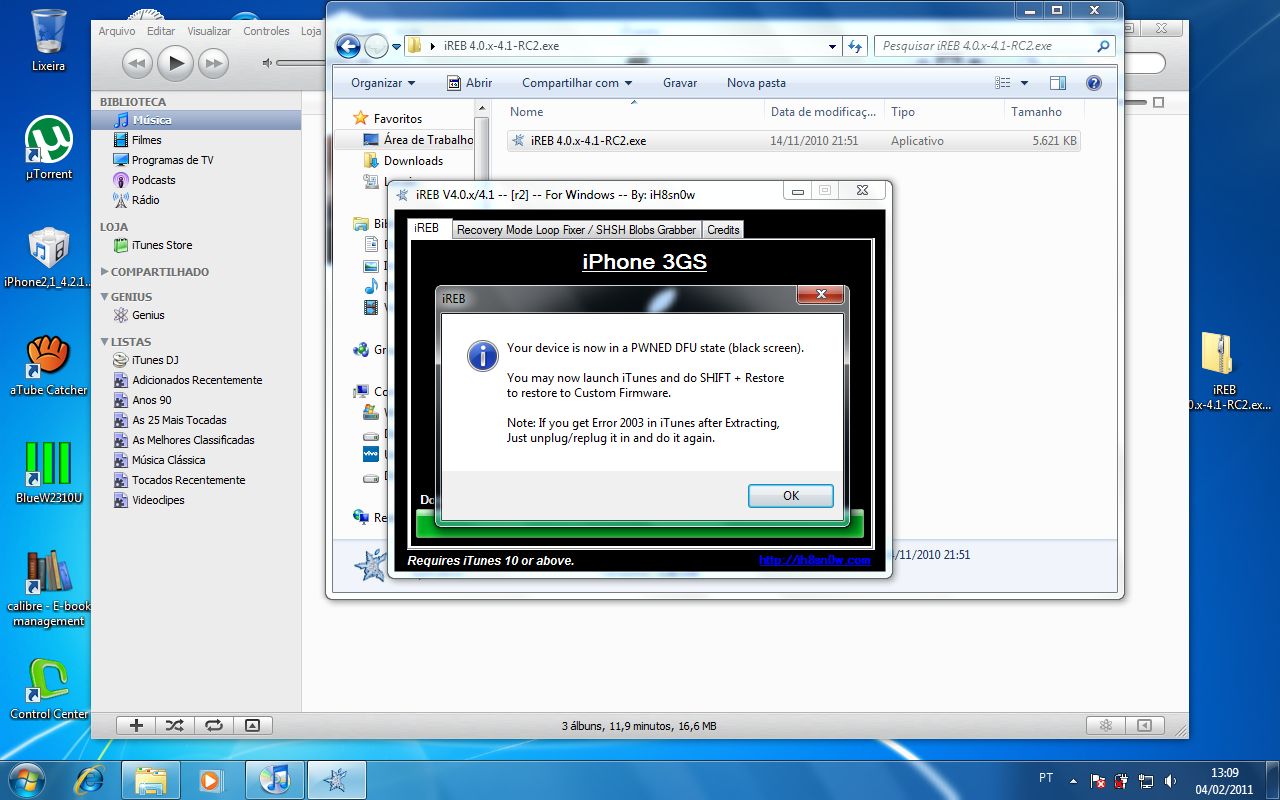This screenshot has height=800, width=1280.
Task: Skip to next track in iTunes
Action: 213,64
